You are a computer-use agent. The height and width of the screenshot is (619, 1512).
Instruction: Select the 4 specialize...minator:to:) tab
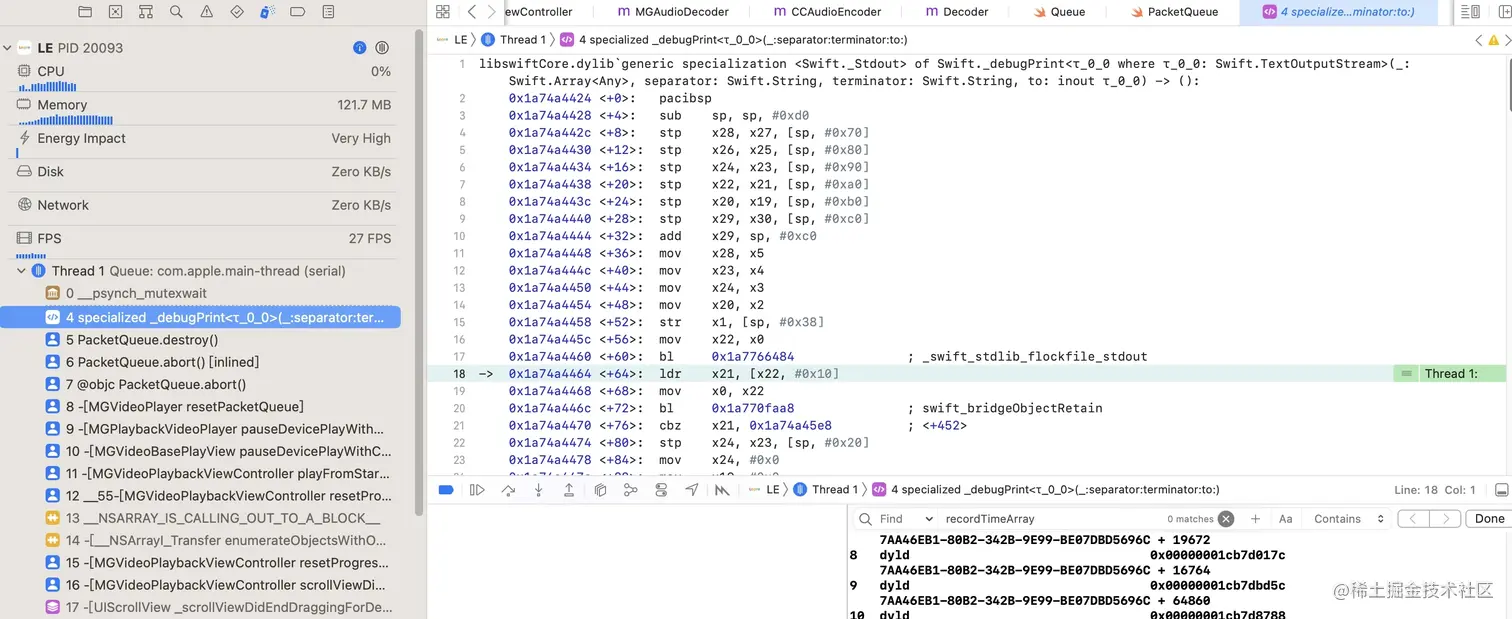tap(1339, 12)
